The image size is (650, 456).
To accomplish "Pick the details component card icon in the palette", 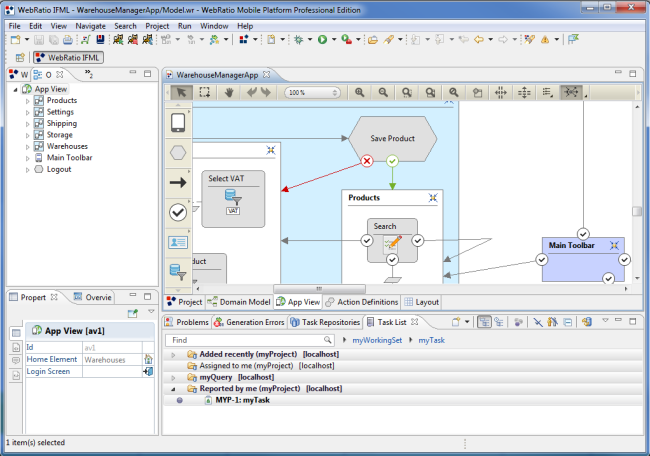I will pos(178,242).
